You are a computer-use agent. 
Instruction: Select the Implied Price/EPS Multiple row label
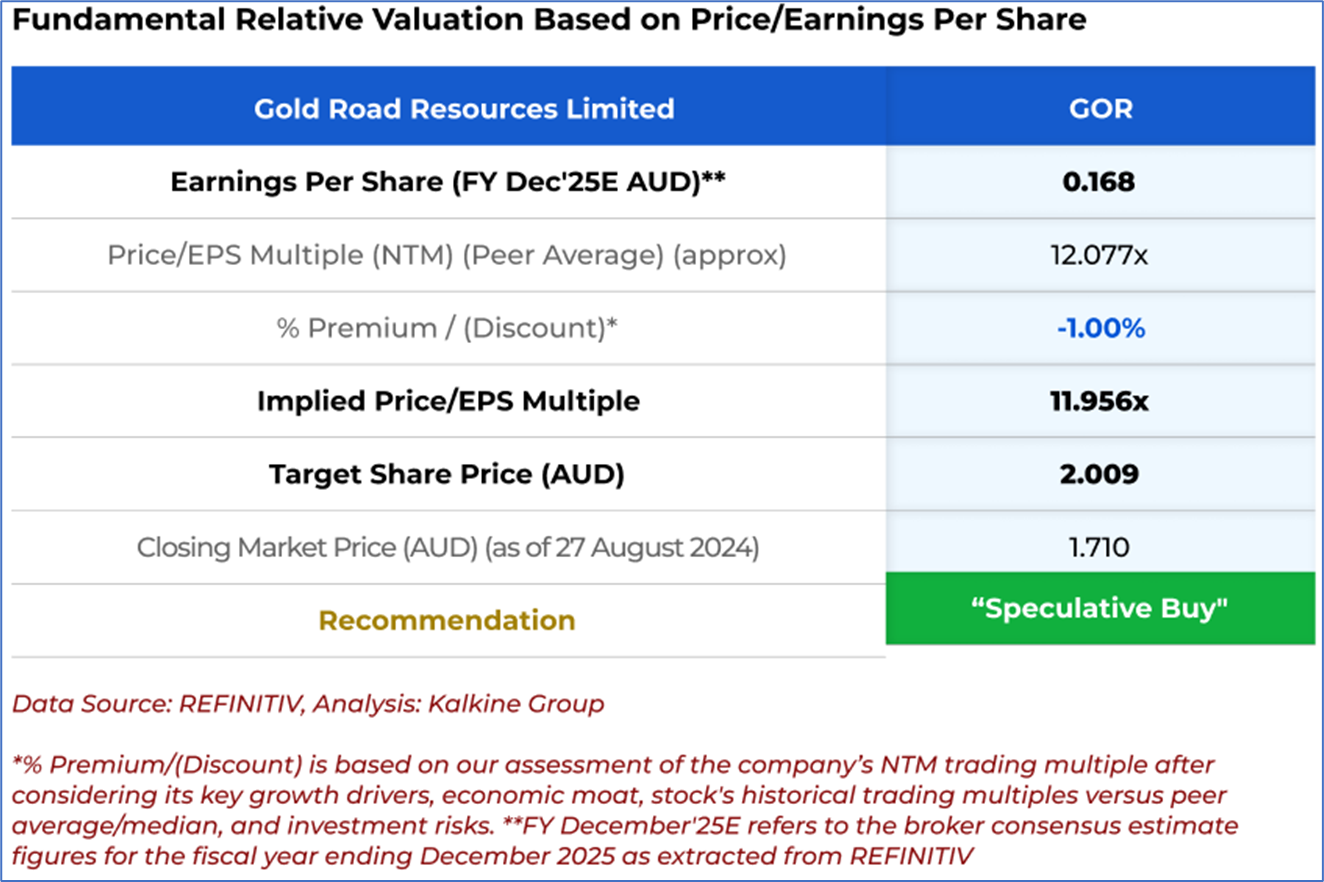tap(447, 401)
